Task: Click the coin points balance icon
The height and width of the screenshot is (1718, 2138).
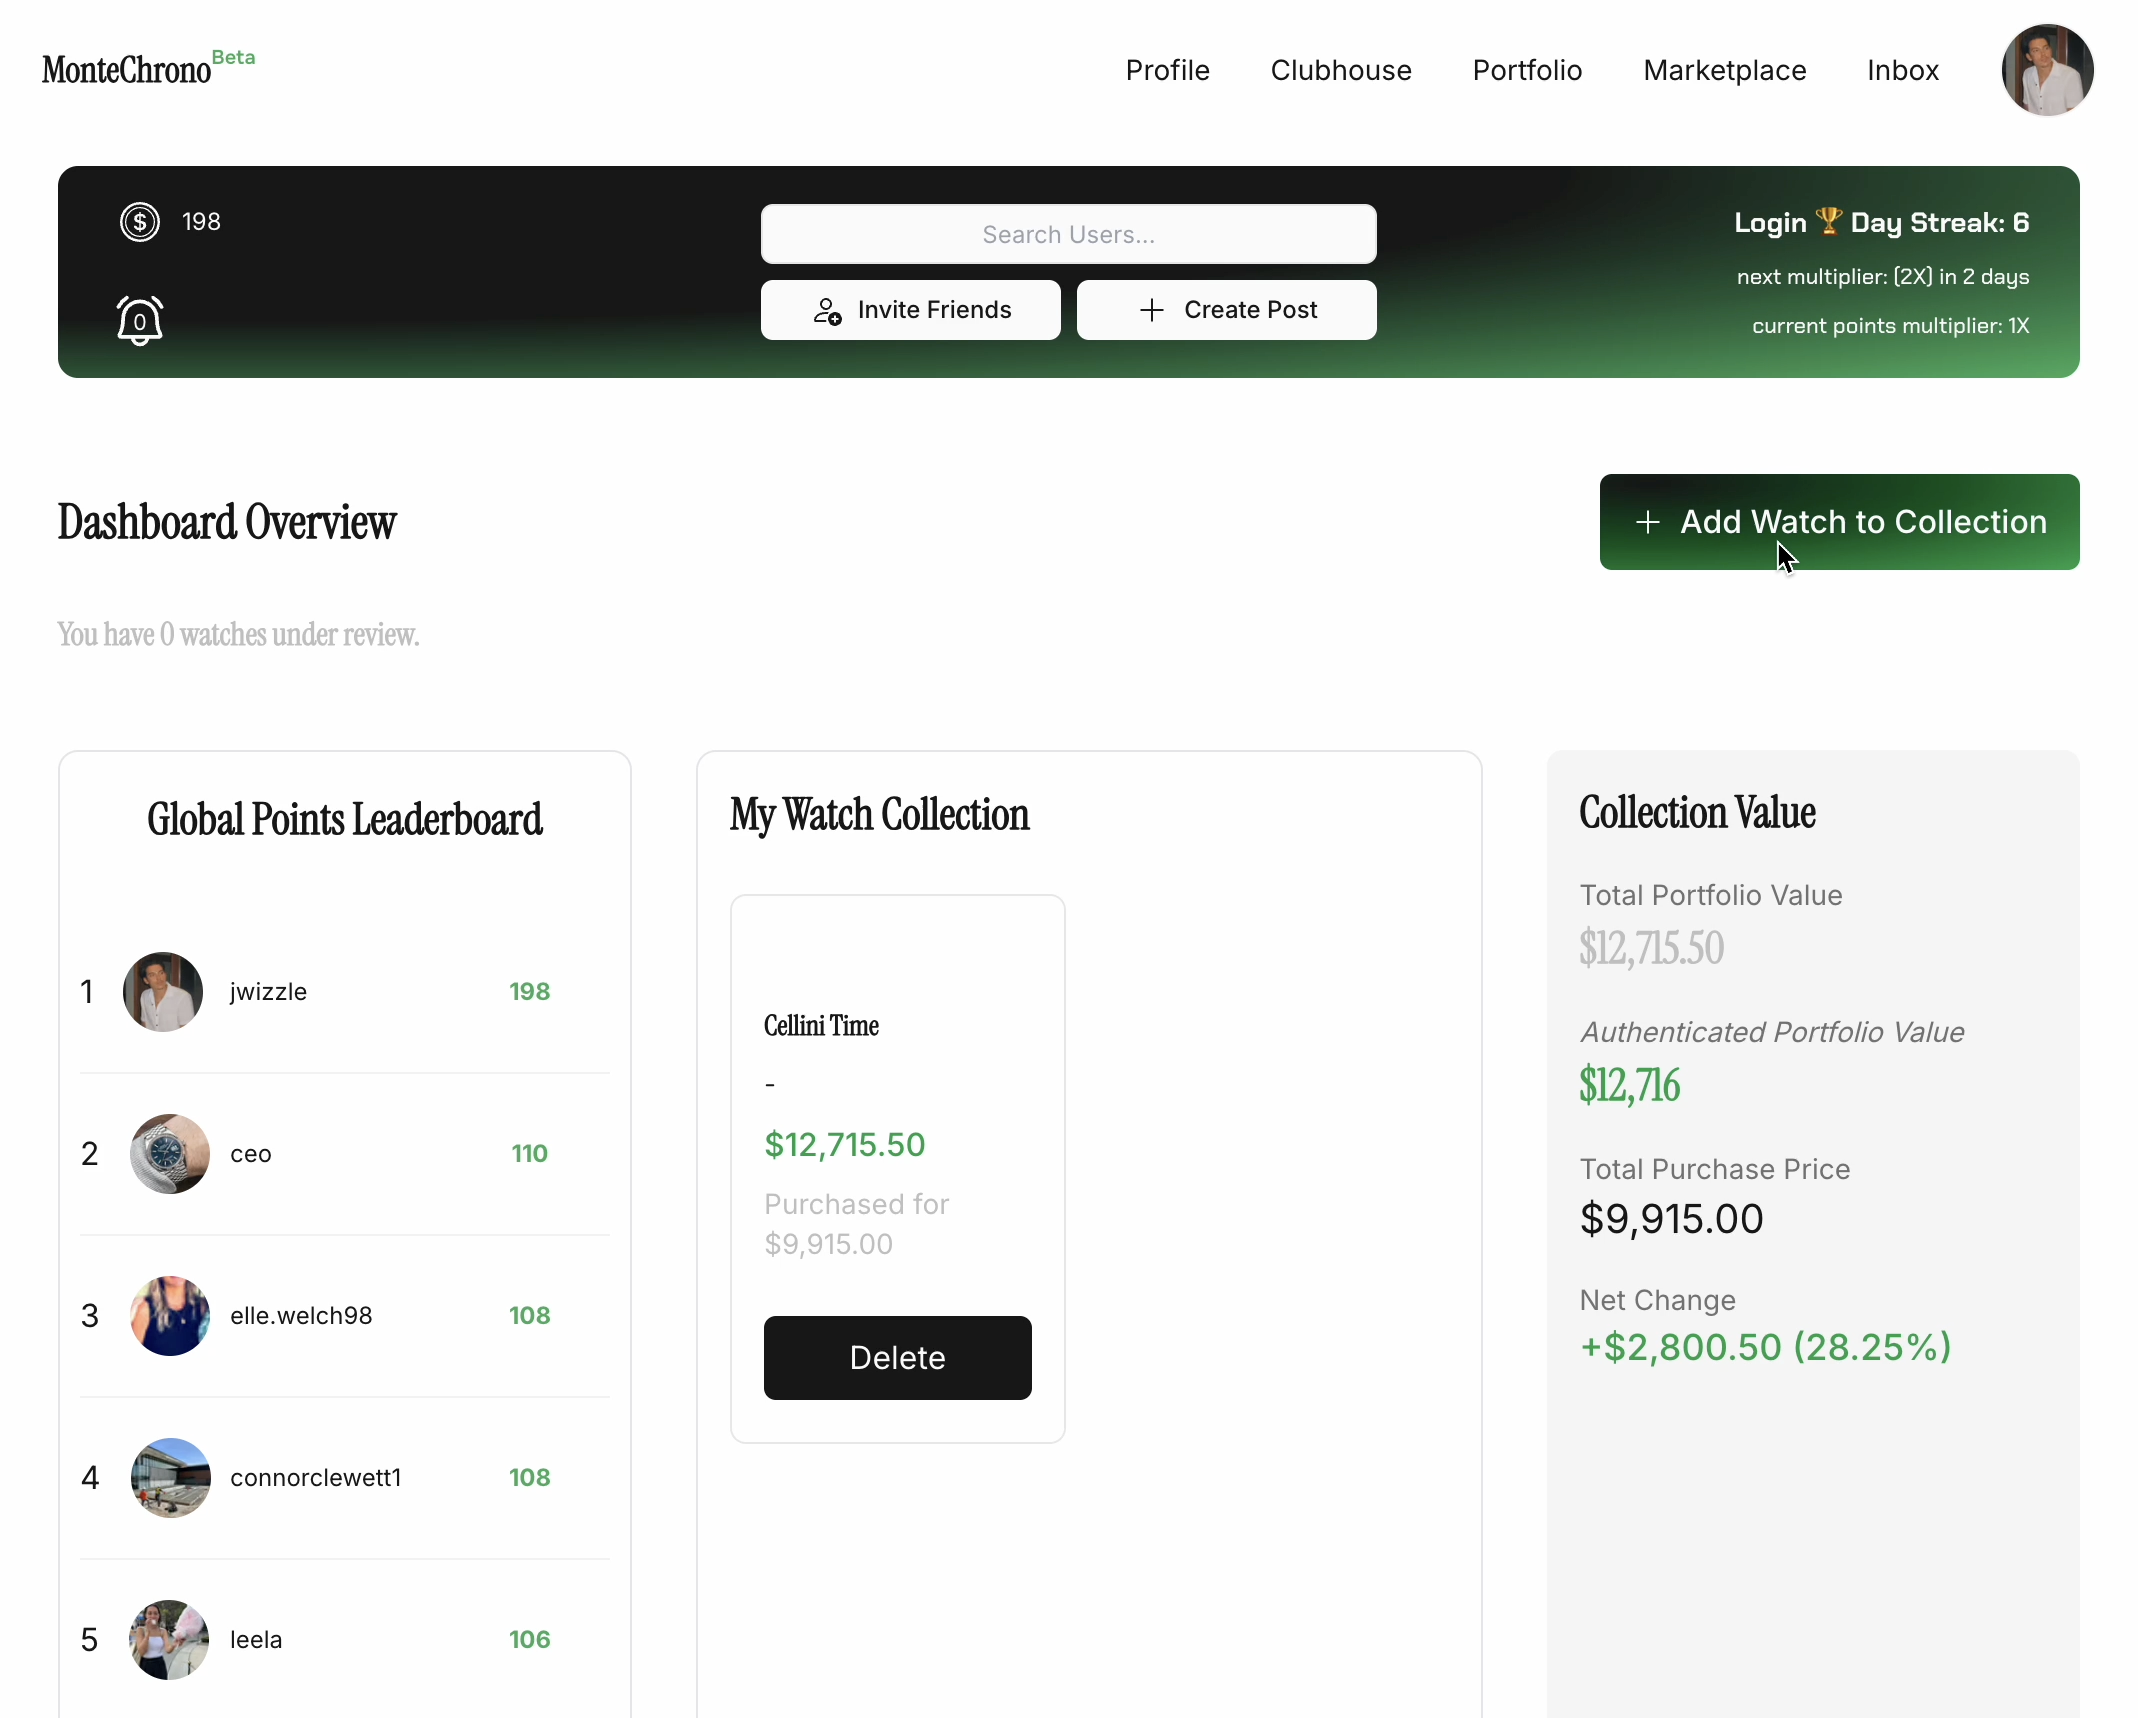Action: click(x=139, y=221)
